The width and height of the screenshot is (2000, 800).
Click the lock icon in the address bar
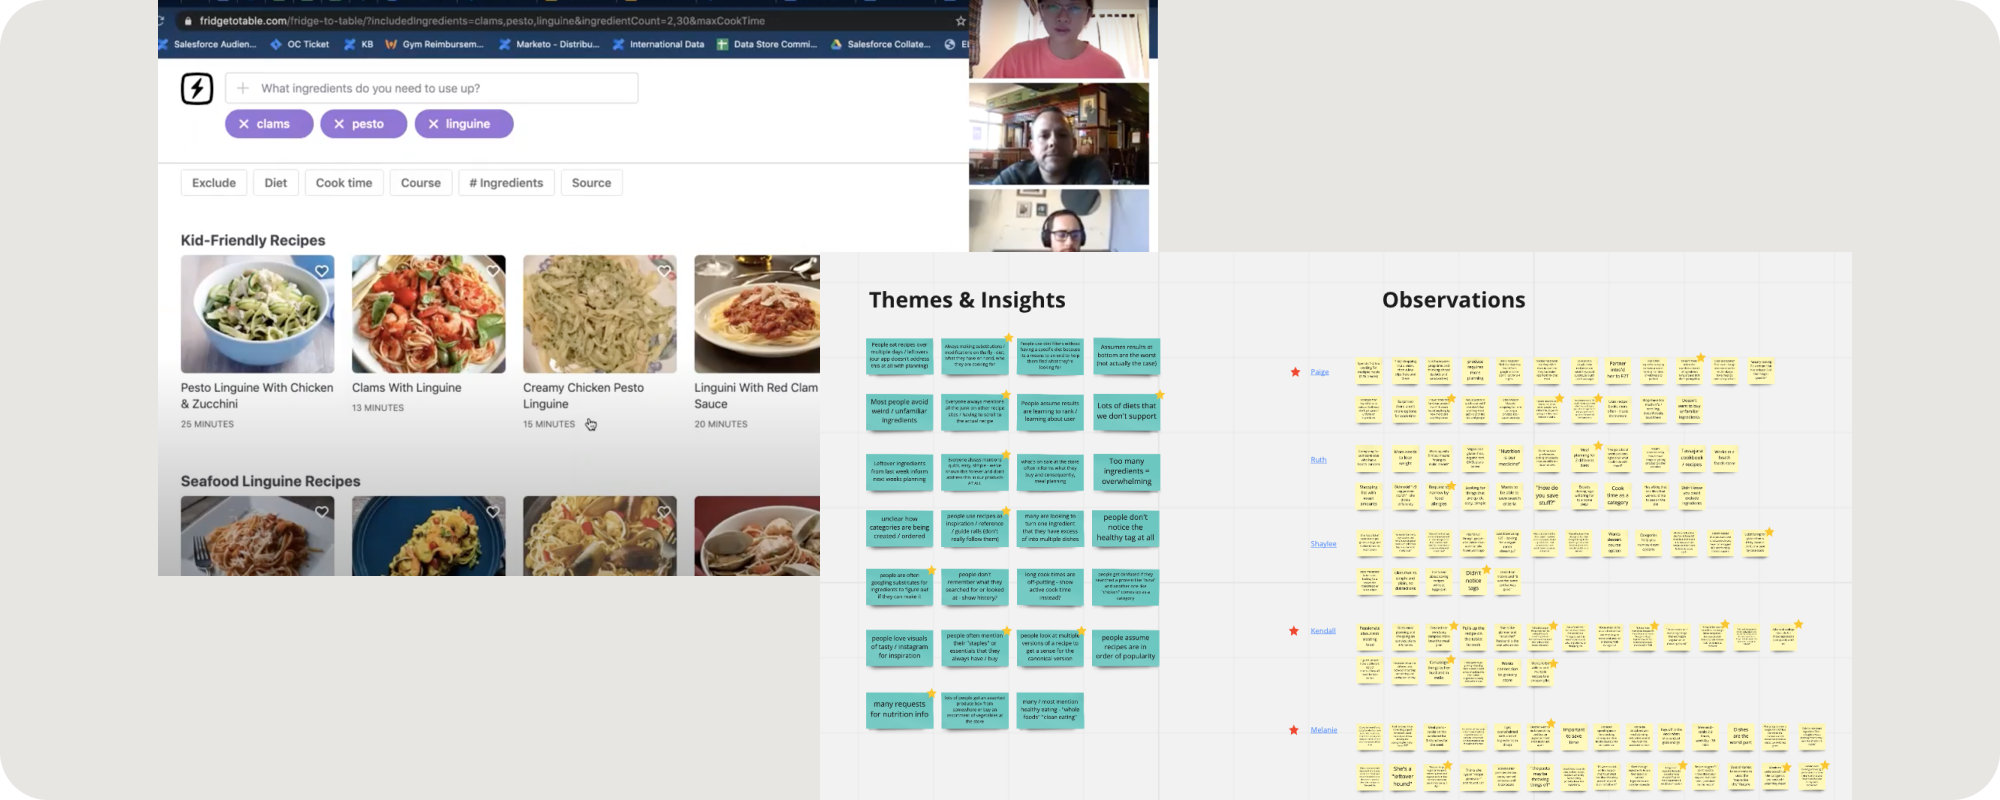187,20
